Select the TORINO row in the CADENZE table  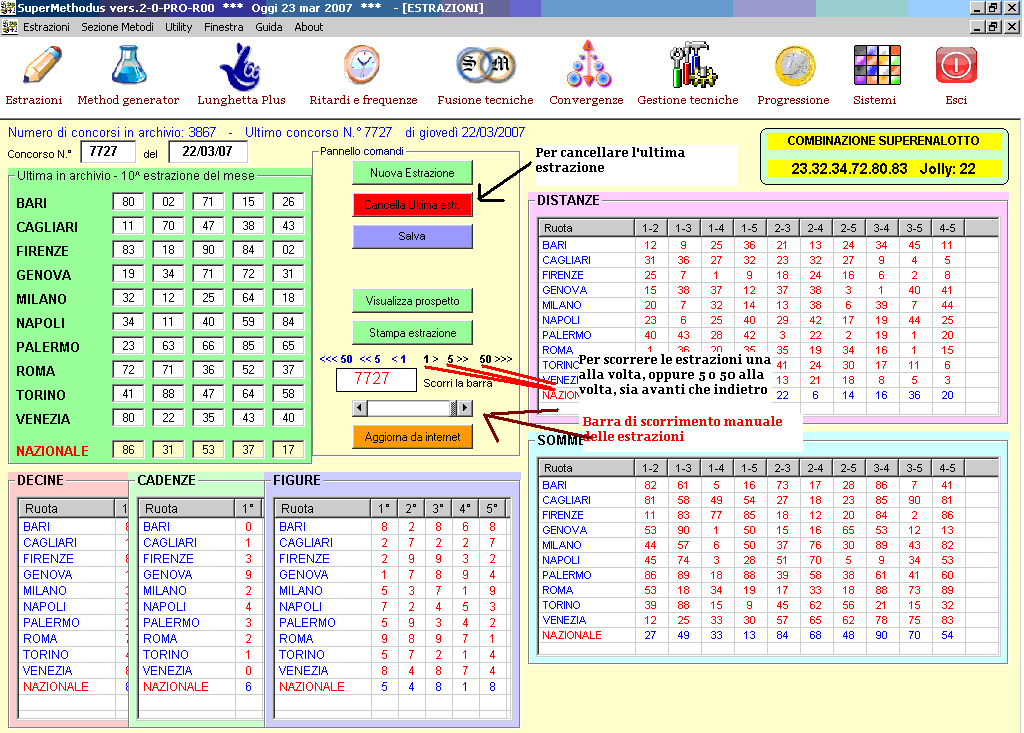coord(200,655)
